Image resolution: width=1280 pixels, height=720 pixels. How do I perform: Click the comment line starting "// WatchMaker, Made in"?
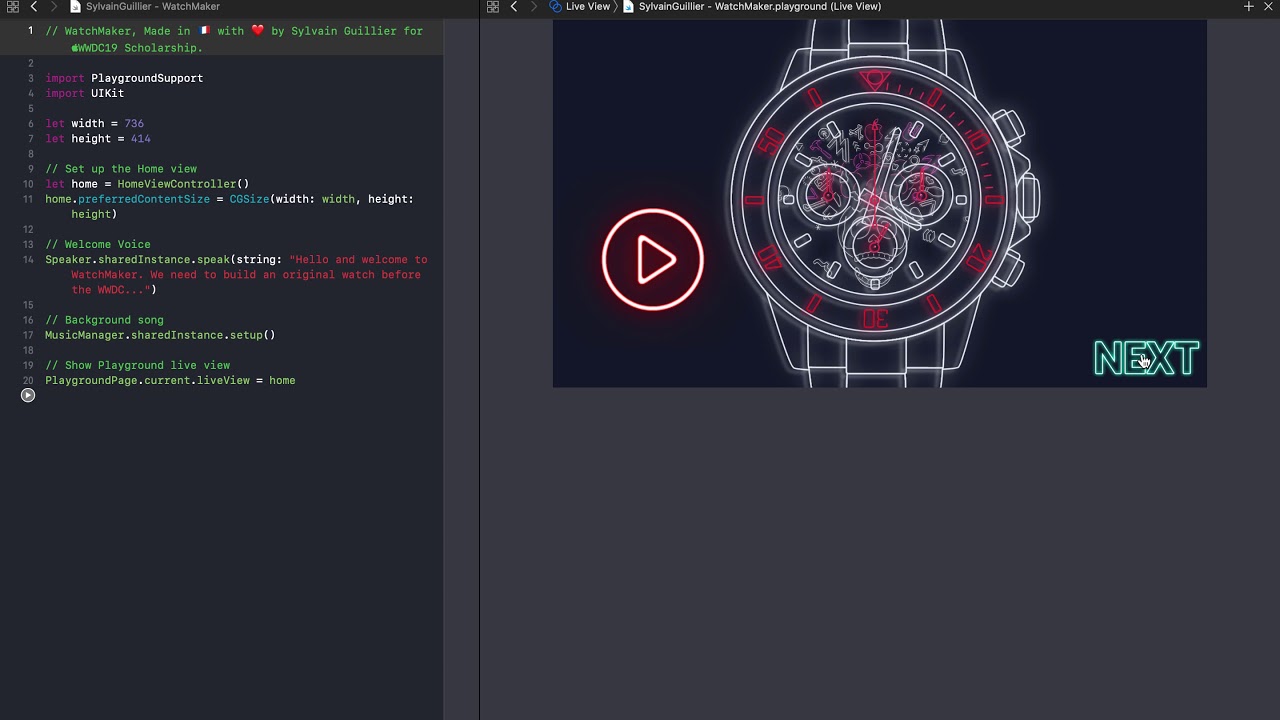234,39
